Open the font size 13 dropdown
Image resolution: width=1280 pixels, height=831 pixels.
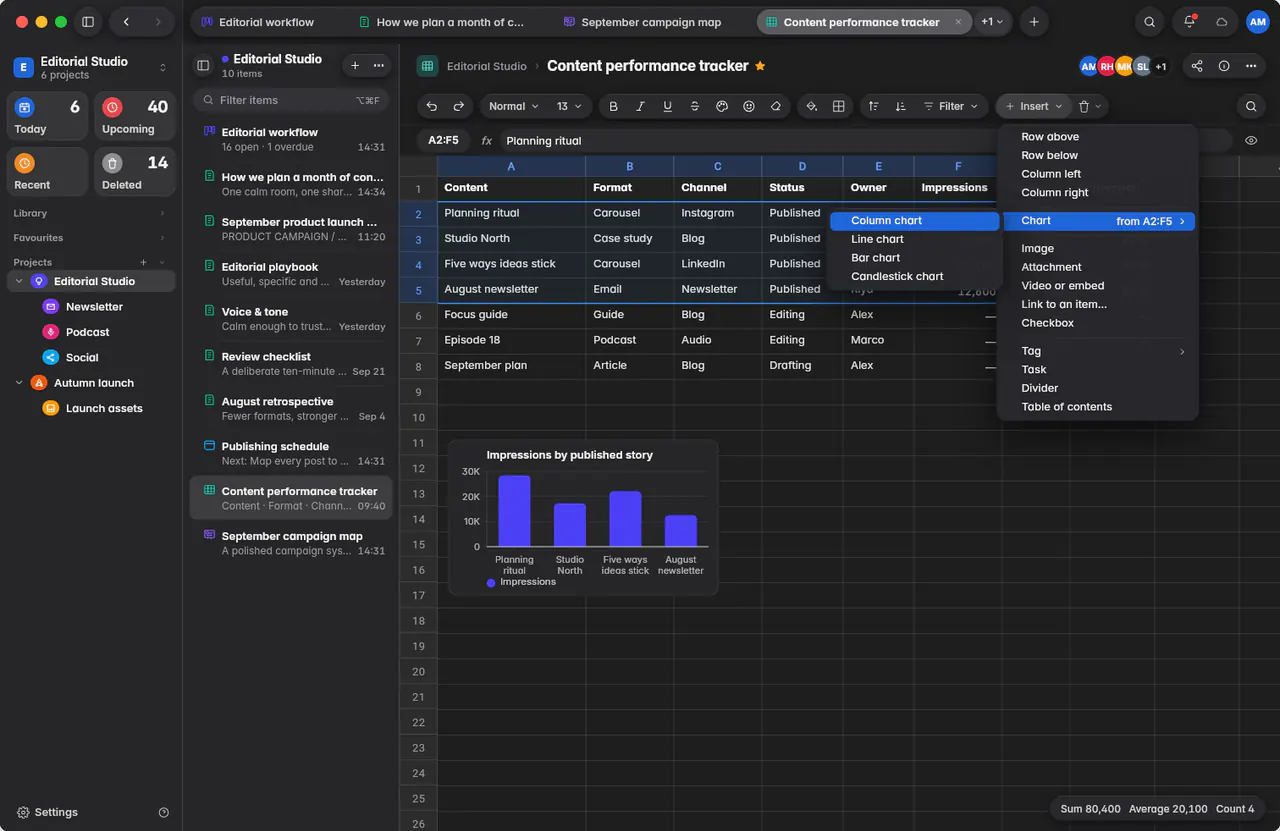tap(570, 106)
